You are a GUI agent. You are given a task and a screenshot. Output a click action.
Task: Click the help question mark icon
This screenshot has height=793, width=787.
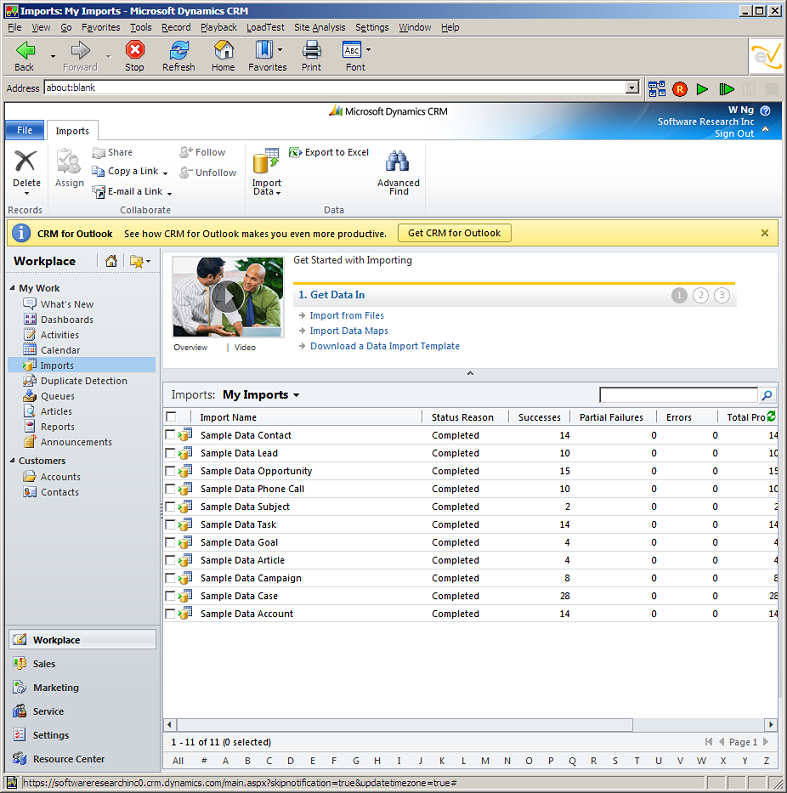coord(765,111)
